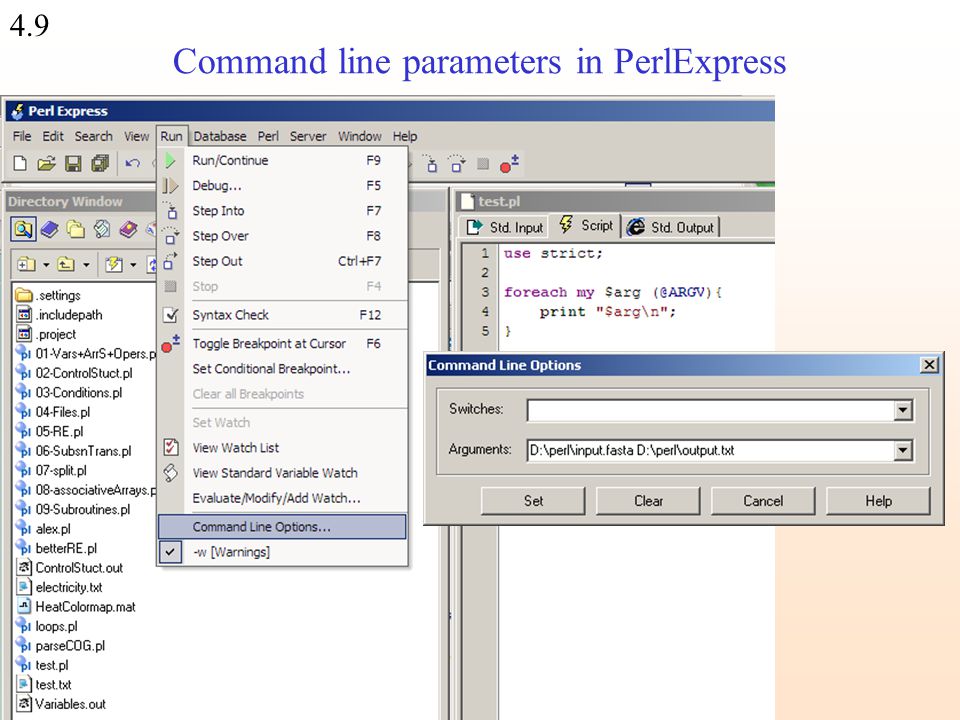Image resolution: width=960 pixels, height=720 pixels.
Task: Click the folder up icon in directory toolbar
Action: (x=66, y=264)
